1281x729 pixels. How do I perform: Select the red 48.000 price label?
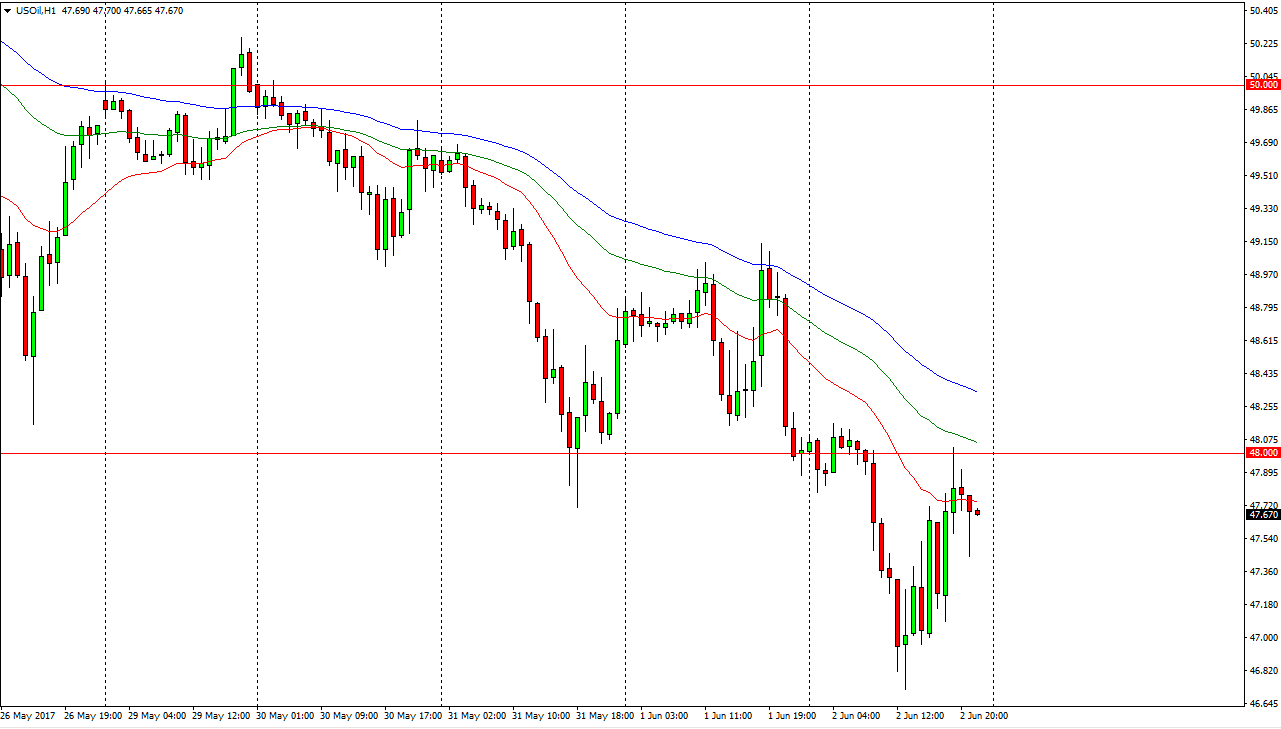1263,453
